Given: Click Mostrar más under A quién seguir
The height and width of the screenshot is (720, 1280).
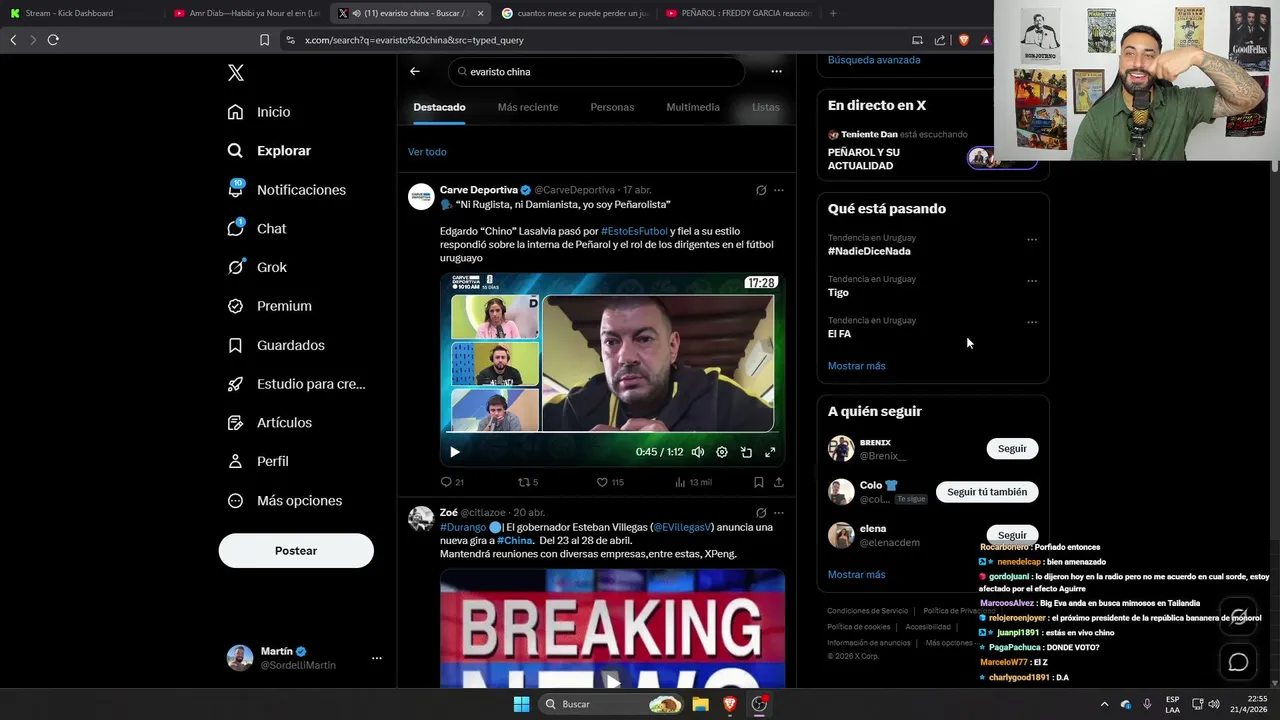Looking at the screenshot, I should (856, 575).
